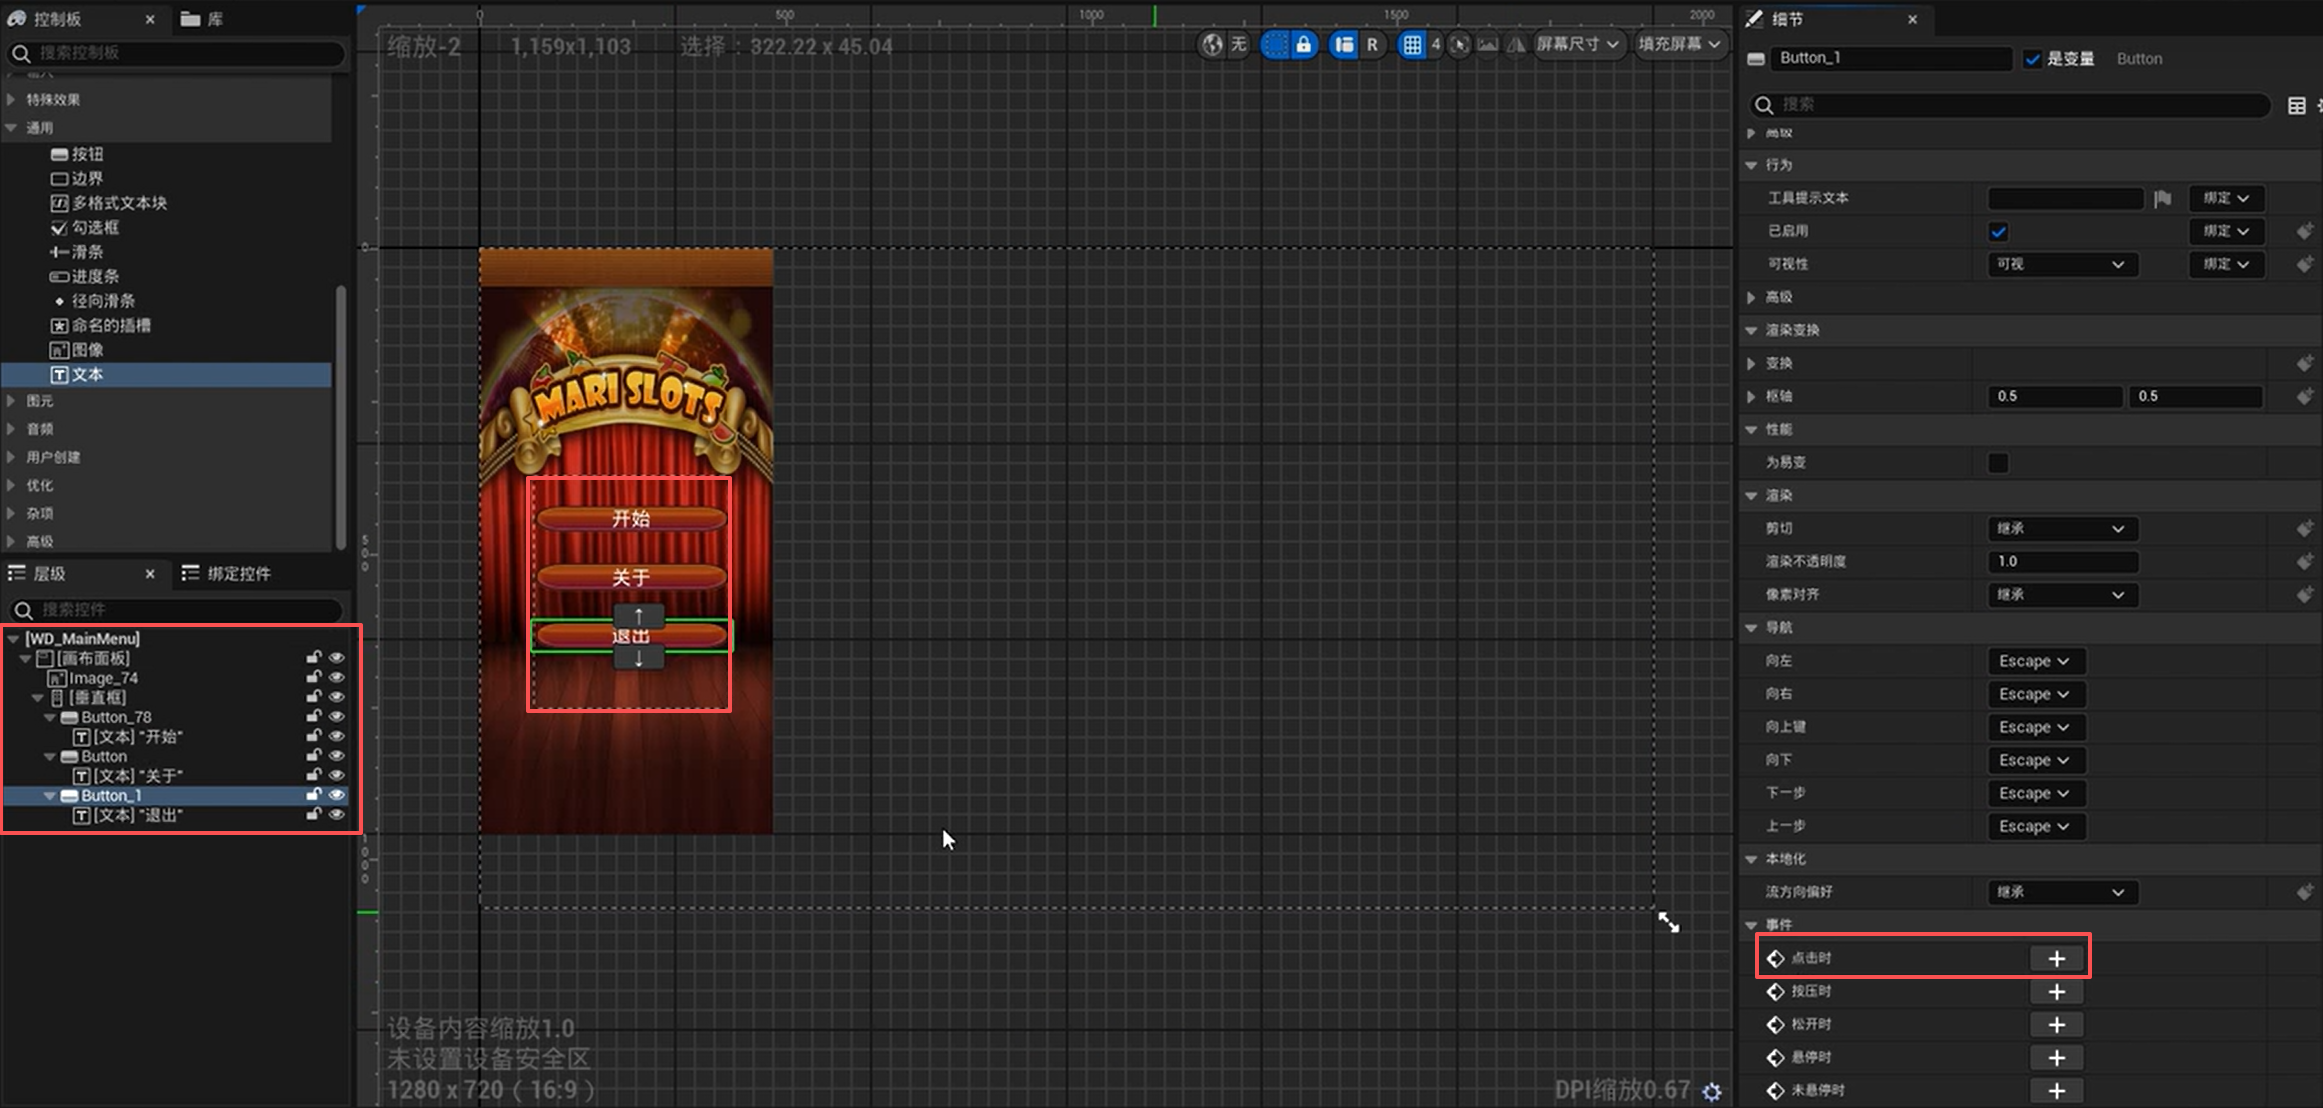Click the designer settings gear icon
2323x1108 pixels.
(1712, 1091)
